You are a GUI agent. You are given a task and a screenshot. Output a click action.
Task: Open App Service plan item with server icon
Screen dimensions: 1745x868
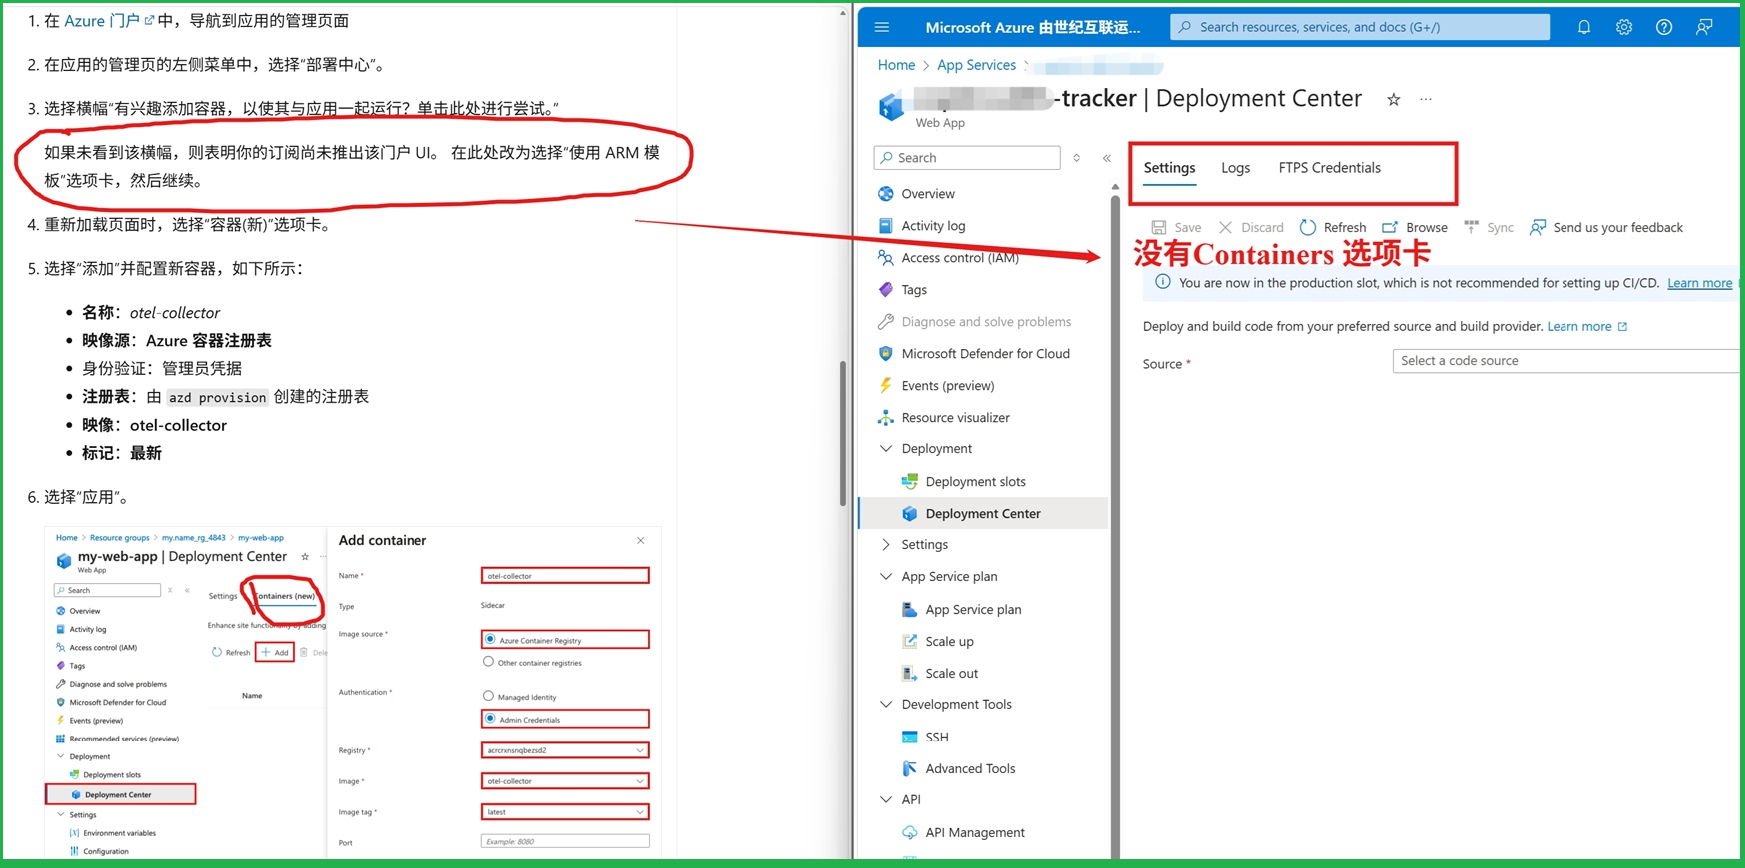tap(973, 610)
